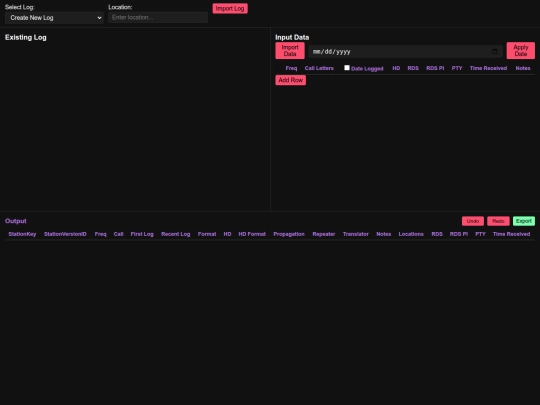The image size is (540, 405).
Task: Click the Input Data RDS PI column header
Action: pyautogui.click(x=435, y=68)
